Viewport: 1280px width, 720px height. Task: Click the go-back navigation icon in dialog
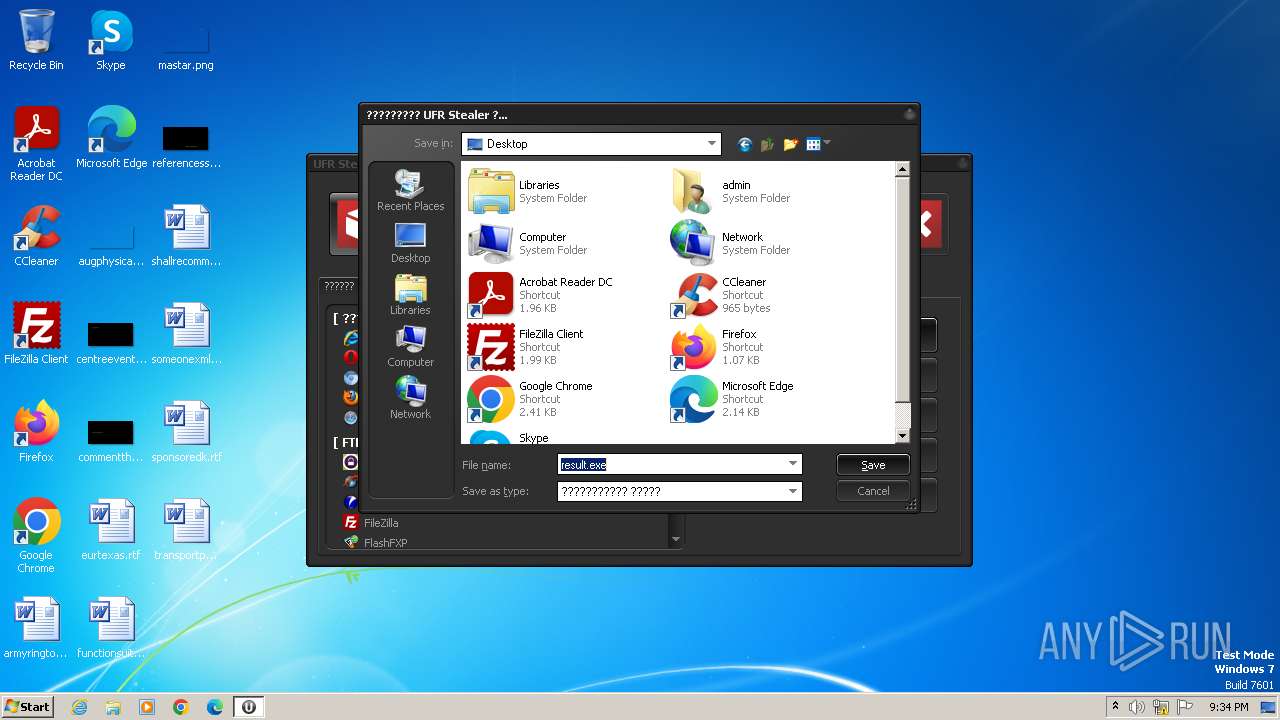coord(744,144)
